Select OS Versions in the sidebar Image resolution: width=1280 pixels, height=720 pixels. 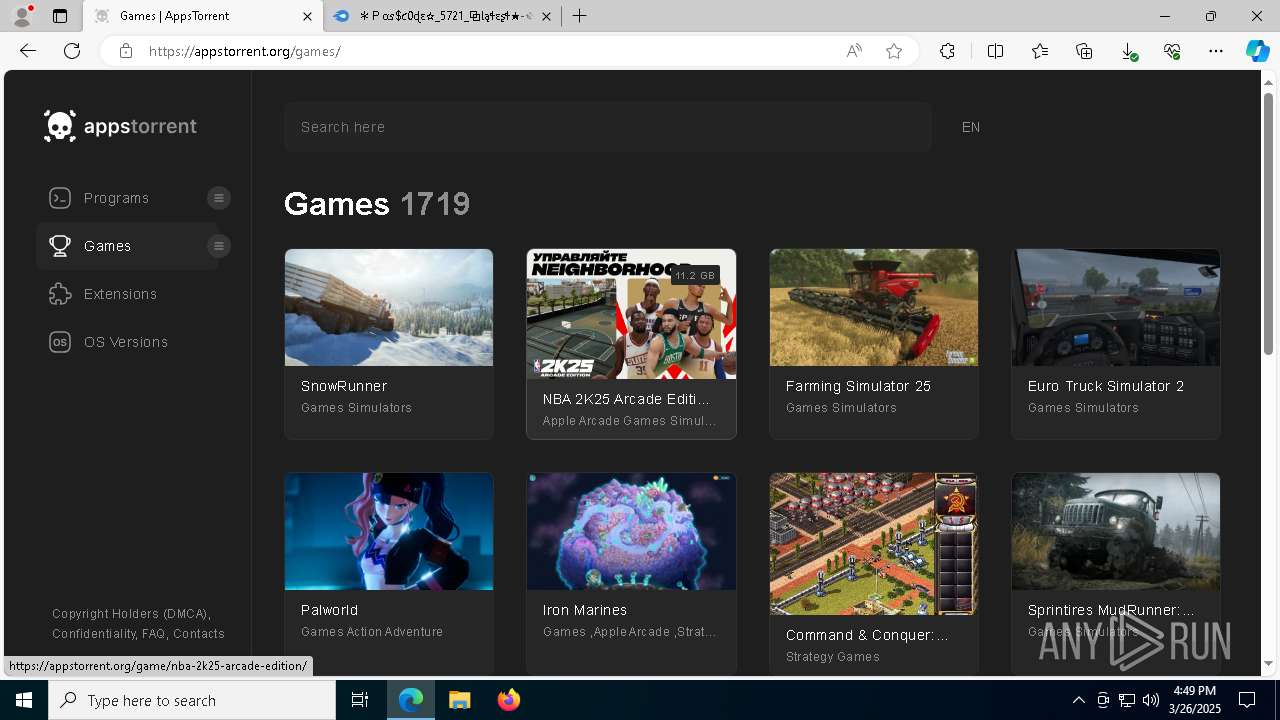pyautogui.click(x=126, y=342)
